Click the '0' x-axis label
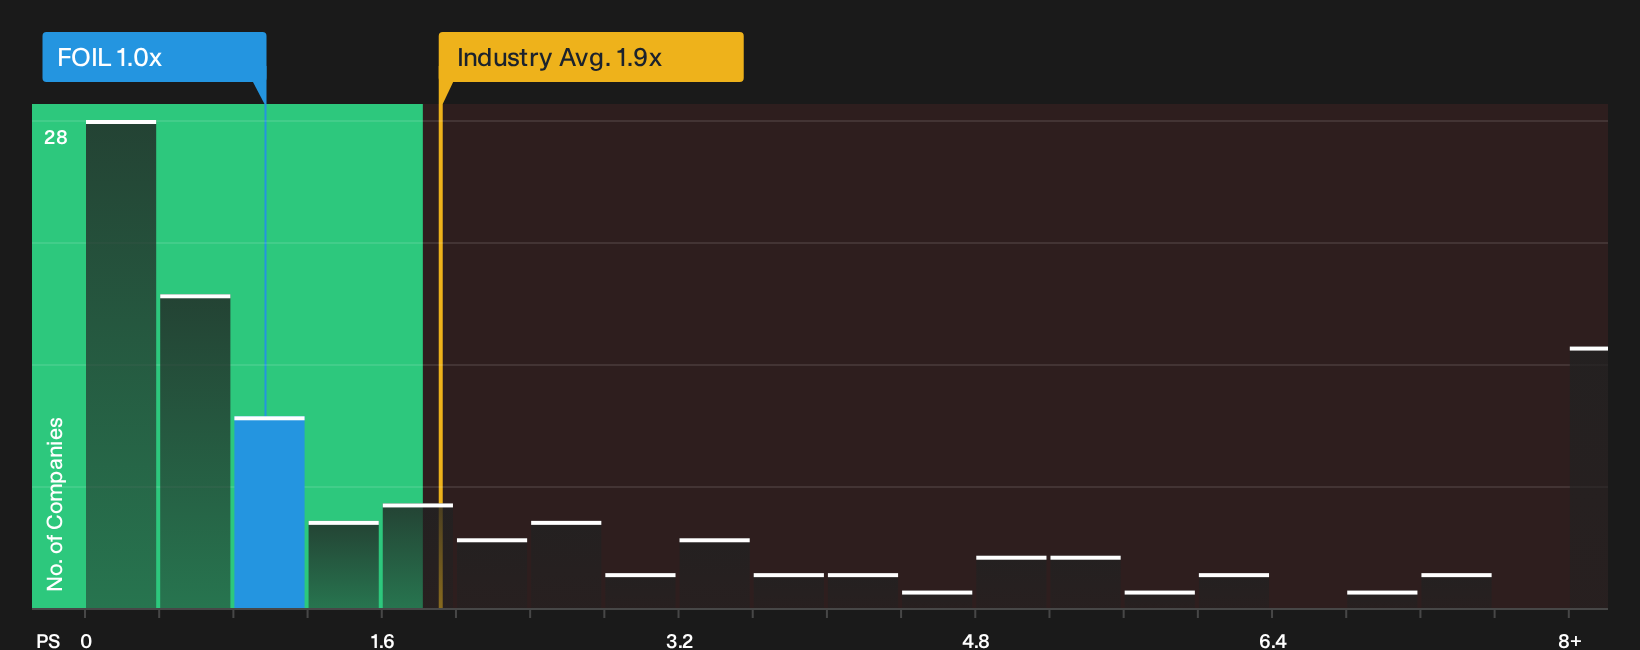1640x650 pixels. pyautogui.click(x=86, y=641)
